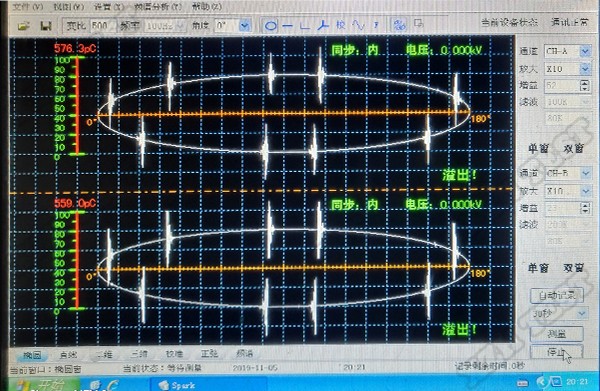
Task: Open the 文件 menu
Action: pyautogui.click(x=28, y=7)
